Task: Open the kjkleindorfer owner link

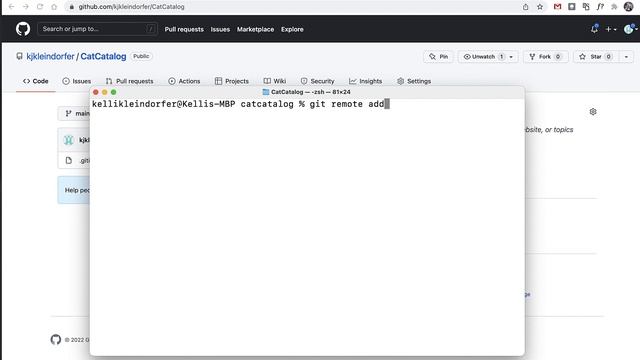Action: [x=50, y=56]
